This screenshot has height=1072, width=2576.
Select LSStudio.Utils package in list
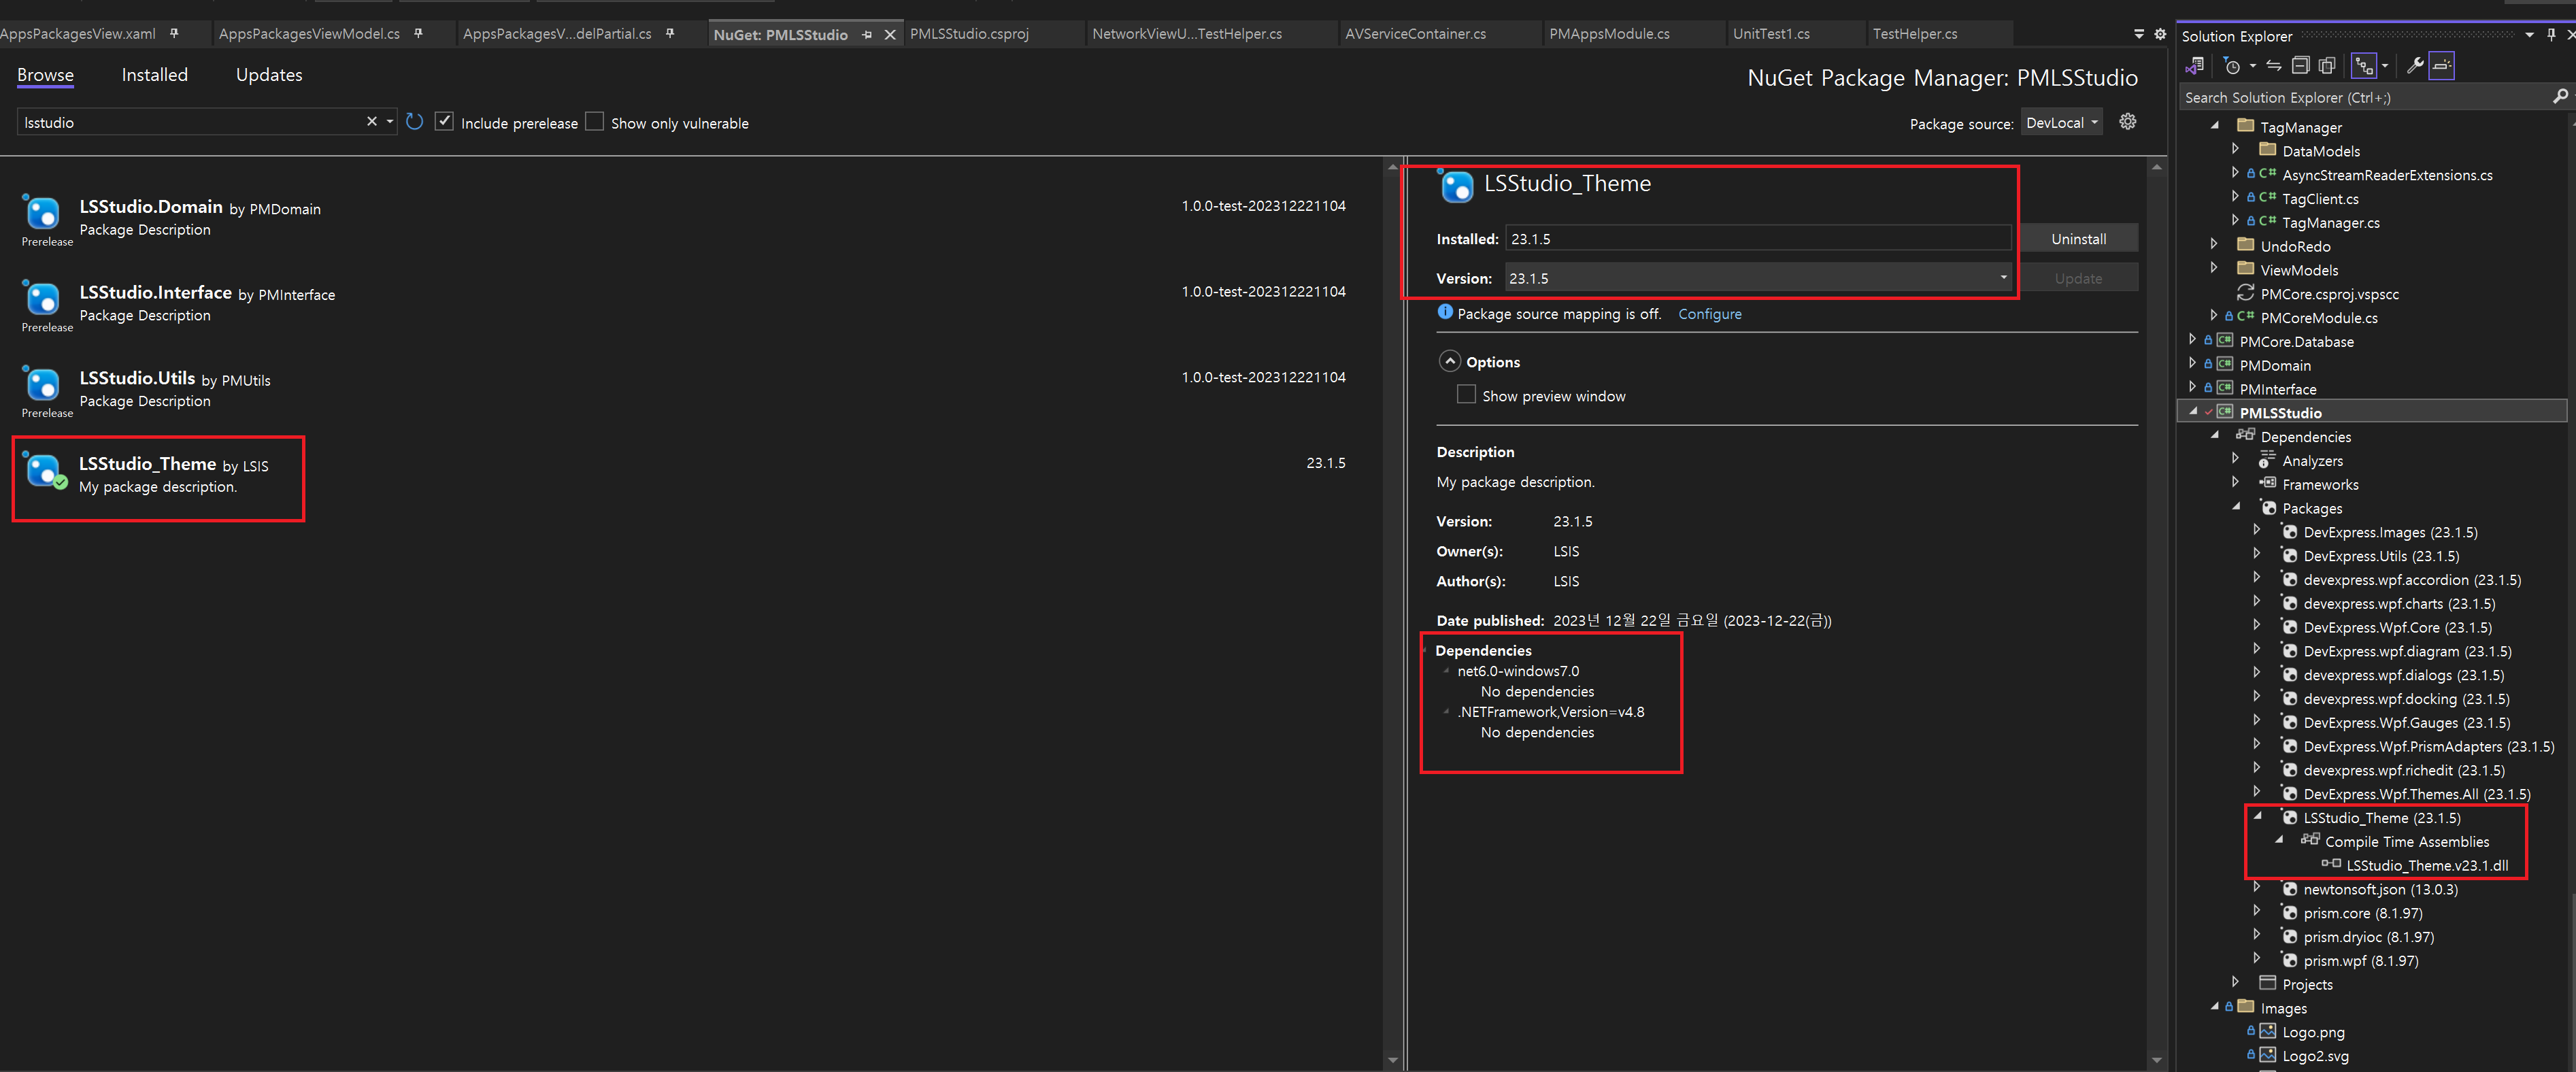[x=137, y=378]
